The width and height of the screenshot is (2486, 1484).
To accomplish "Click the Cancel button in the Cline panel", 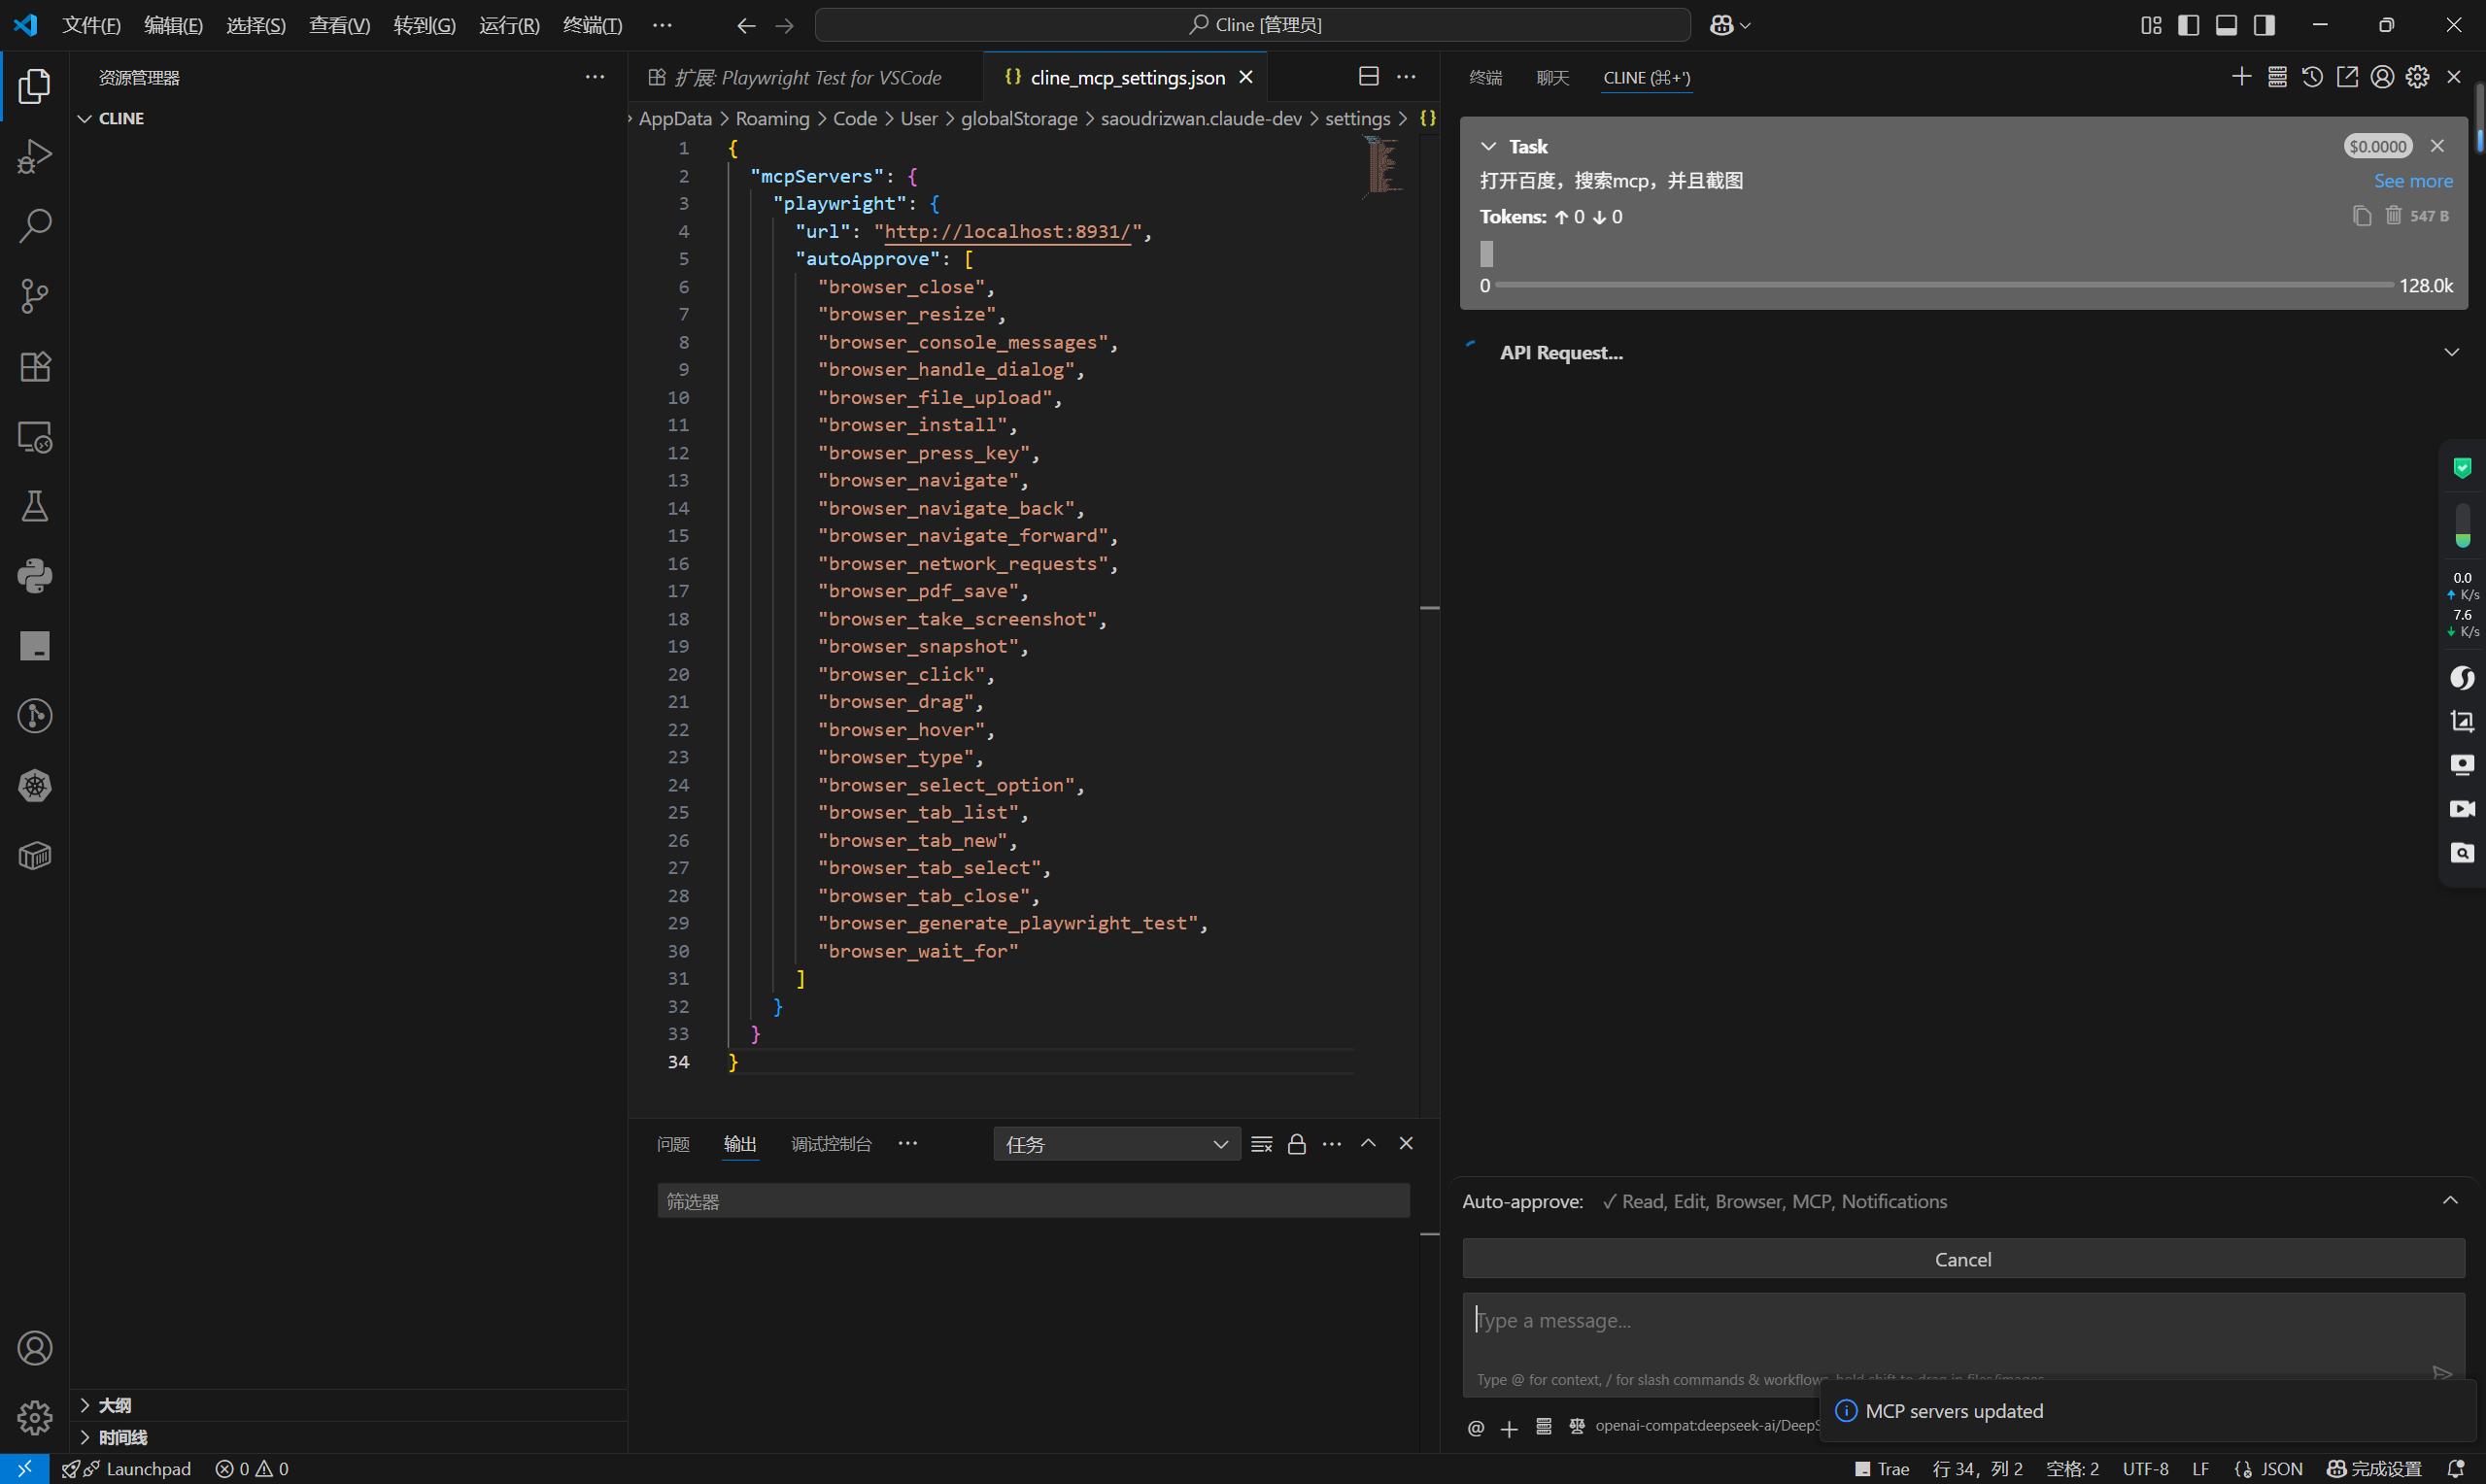I will coord(1961,1258).
